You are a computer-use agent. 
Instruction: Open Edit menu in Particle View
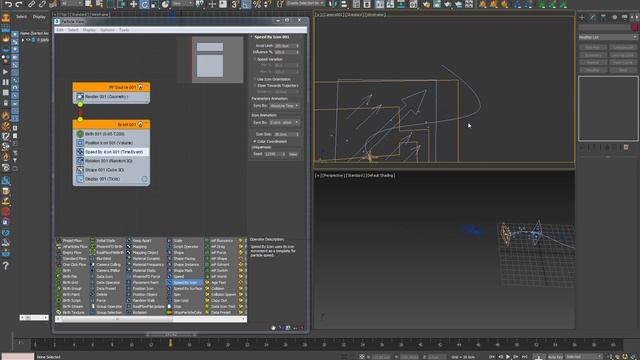coord(60,30)
